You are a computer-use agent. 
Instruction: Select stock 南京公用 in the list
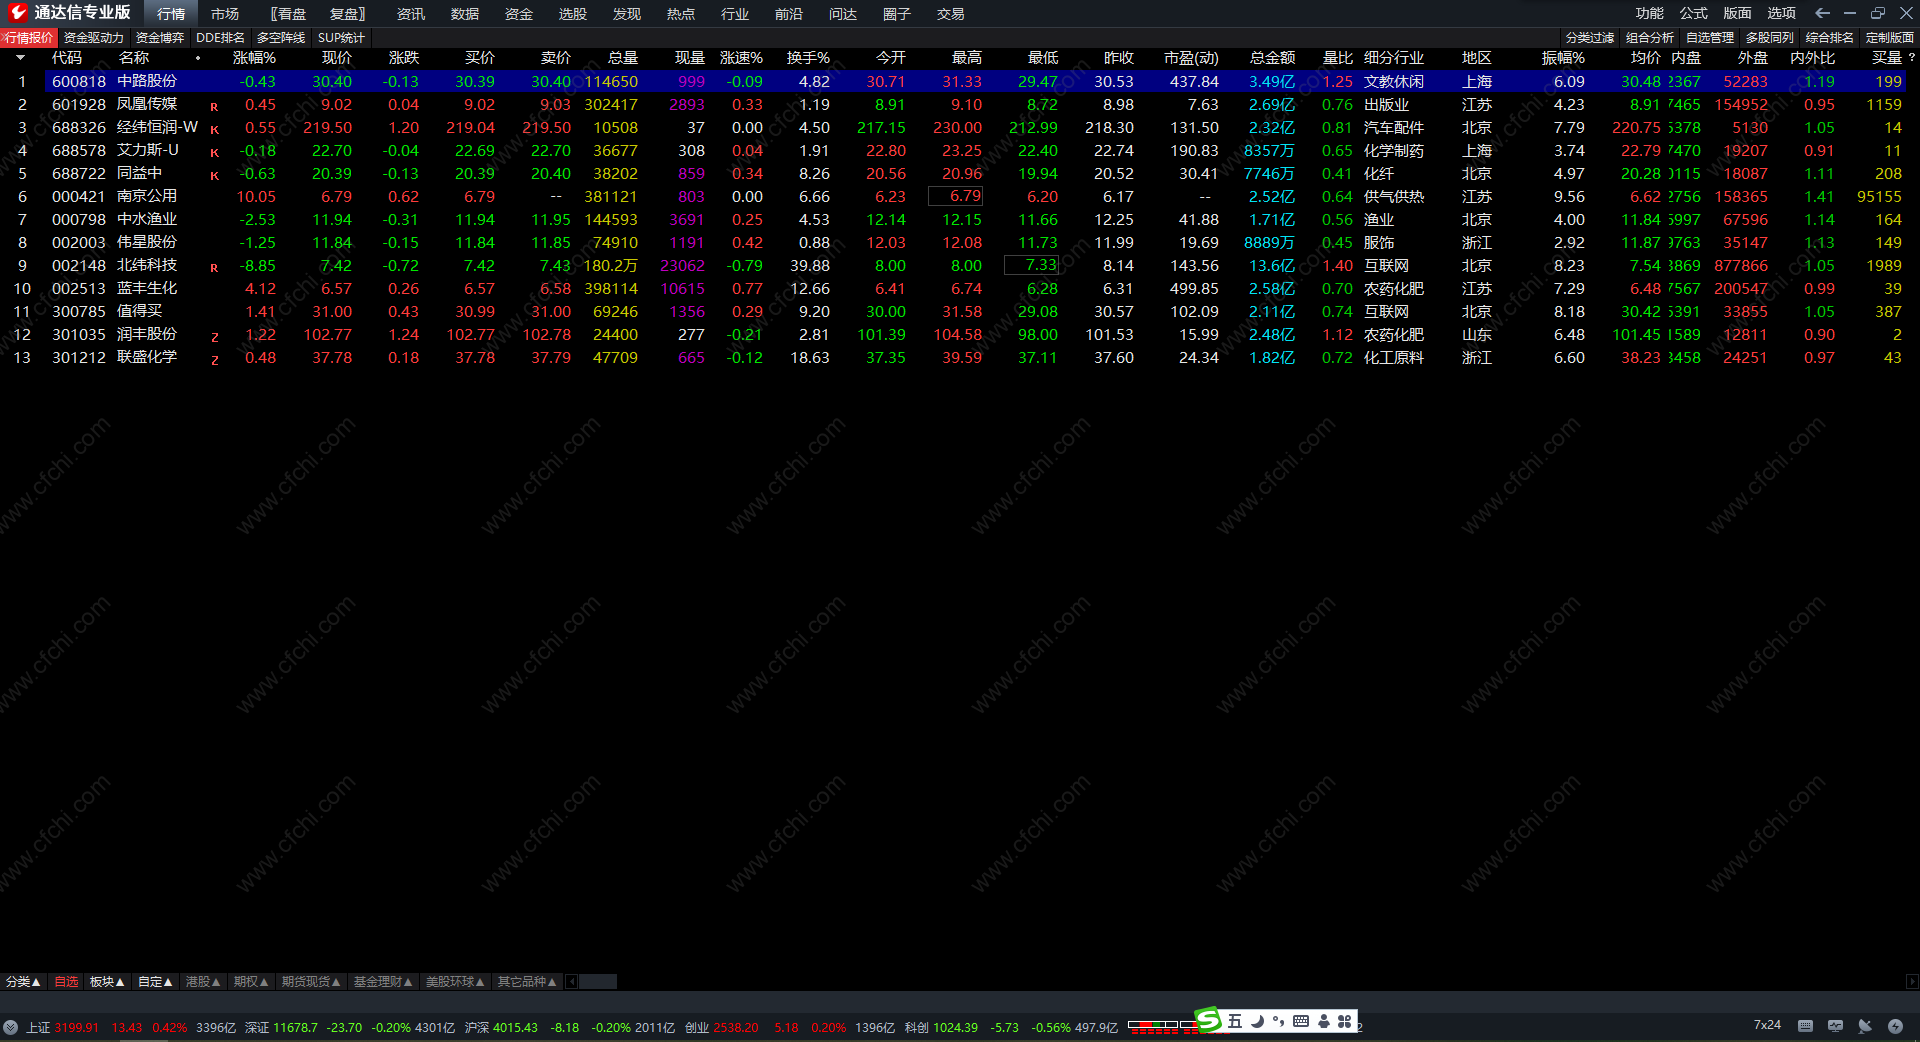[x=147, y=197]
